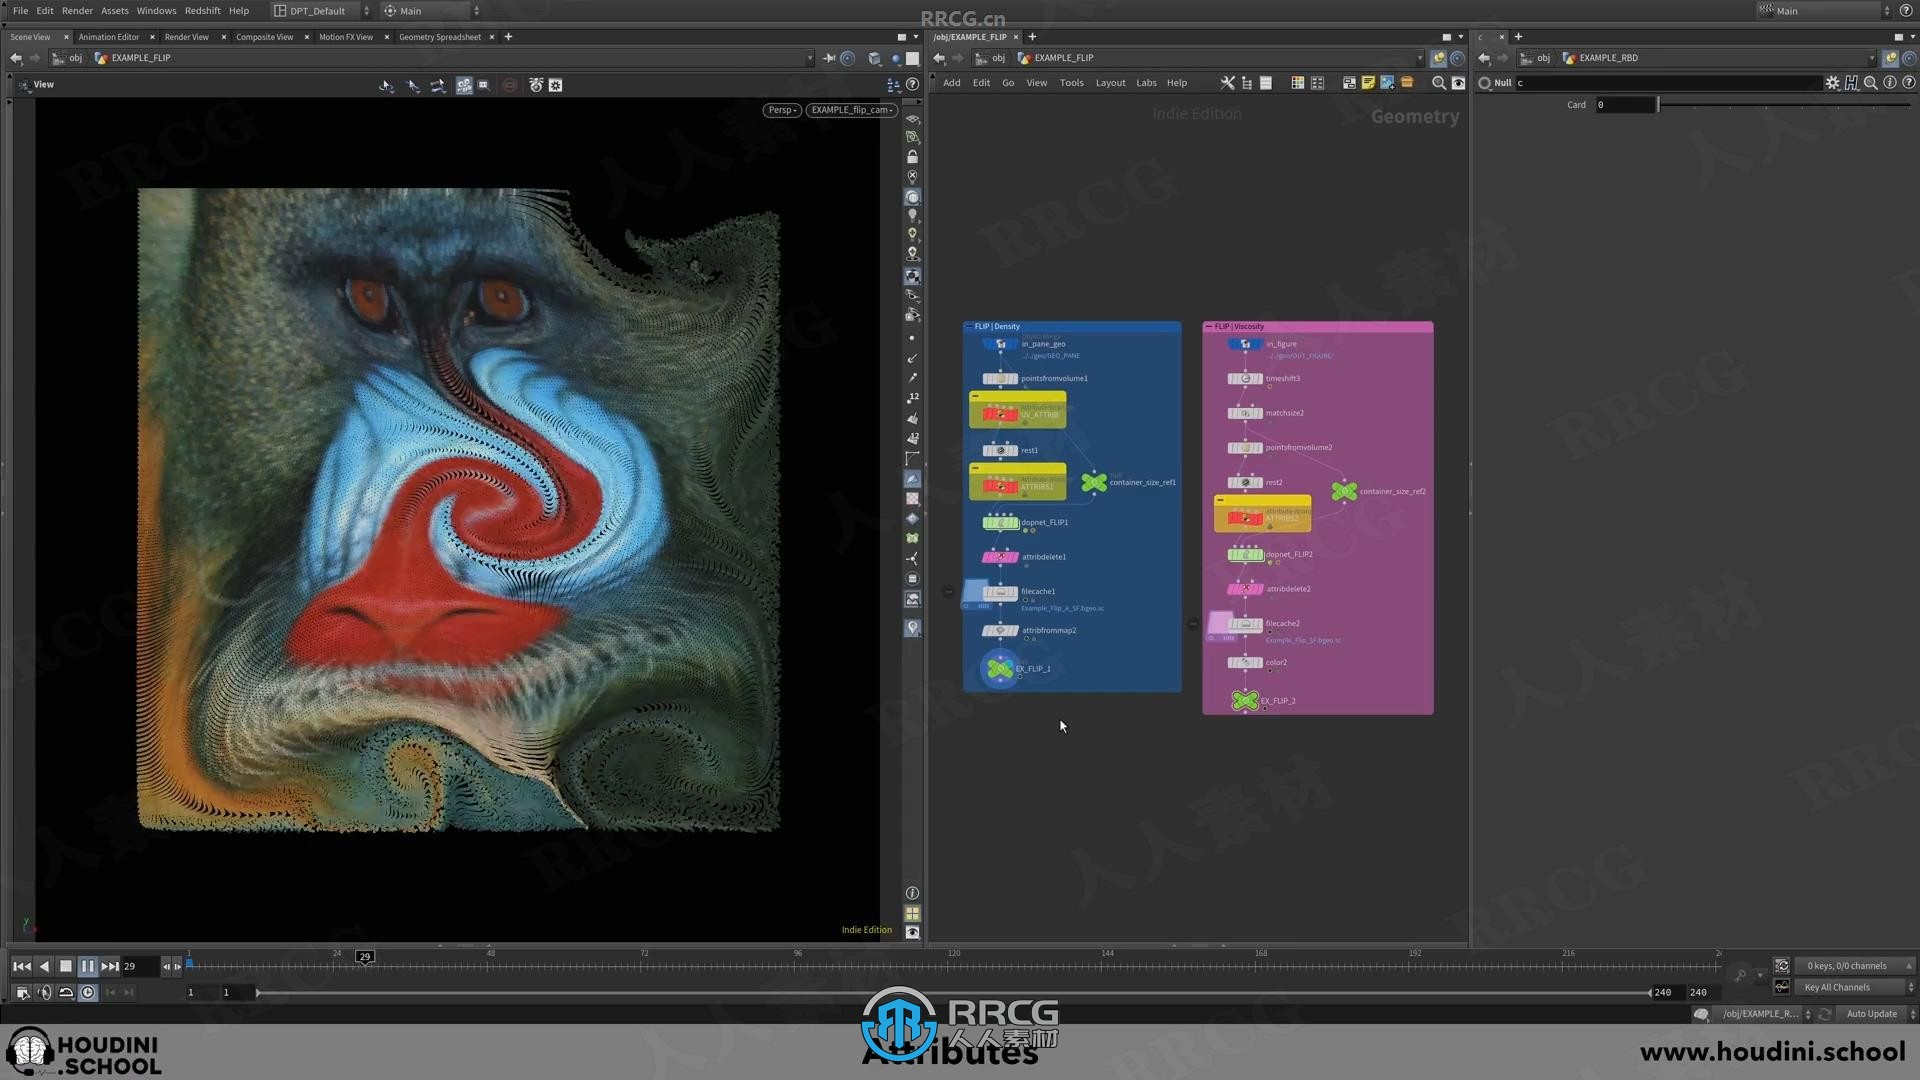This screenshot has width=1920, height=1080.
Task: Open the Persp viewport dropdown
Action: tap(782, 110)
